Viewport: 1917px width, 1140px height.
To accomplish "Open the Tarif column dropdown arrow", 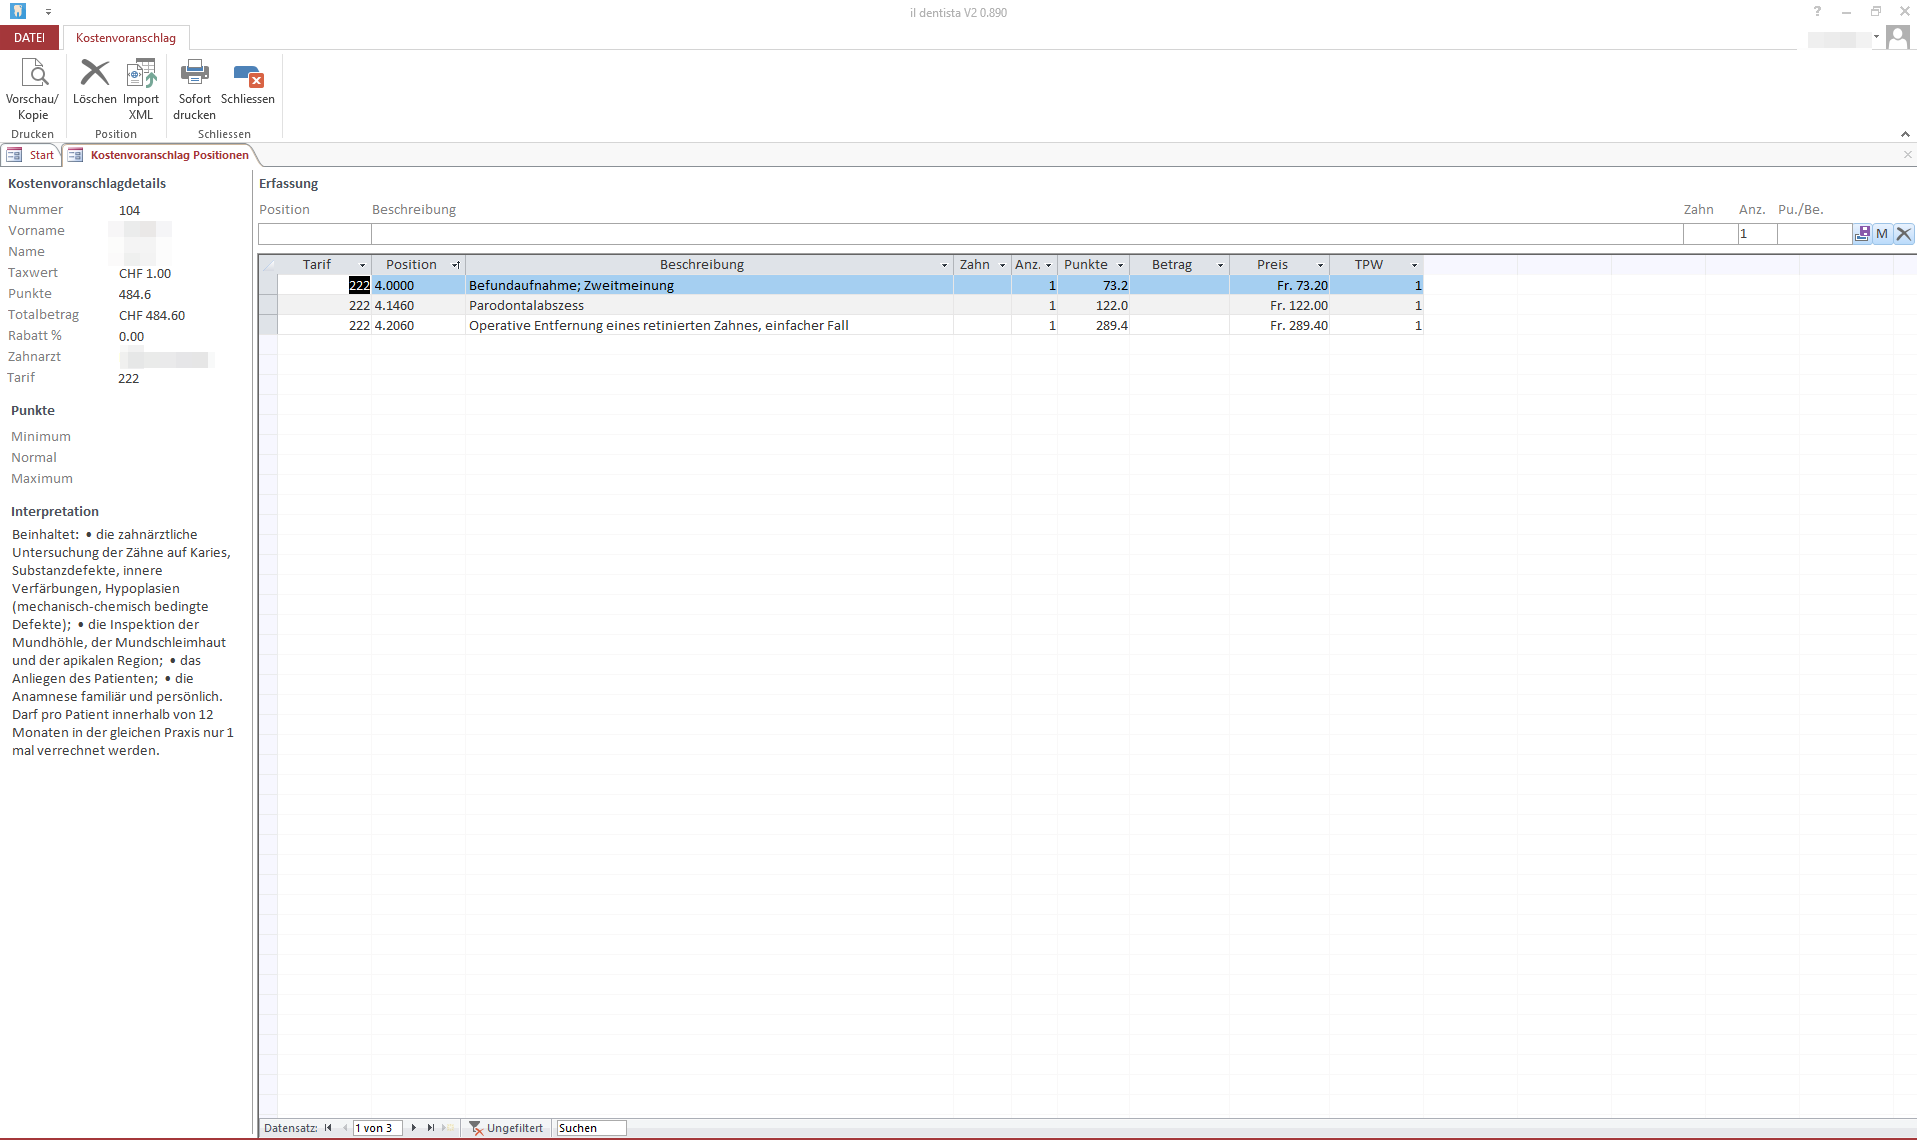I will pyautogui.click(x=362, y=265).
